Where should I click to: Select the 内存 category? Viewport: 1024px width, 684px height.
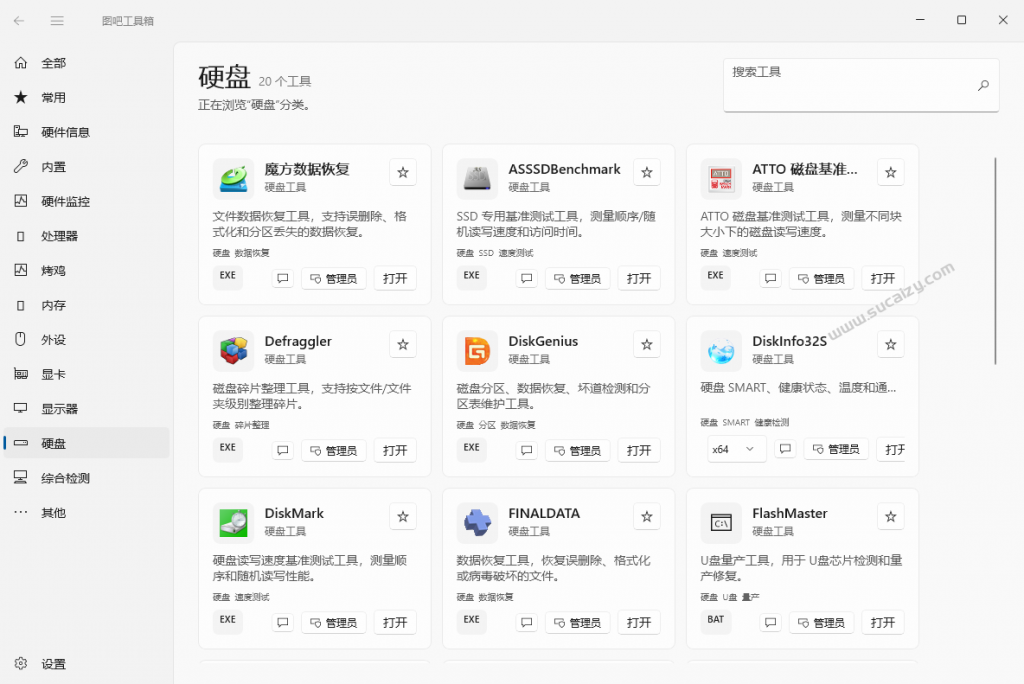86,305
